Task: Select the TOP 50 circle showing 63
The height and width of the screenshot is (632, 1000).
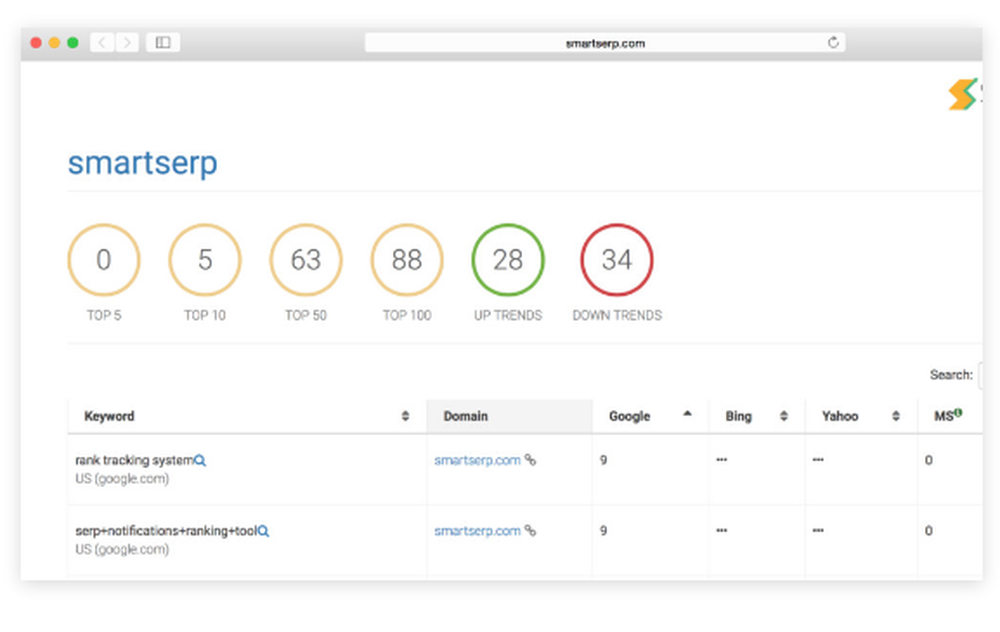Action: [305, 260]
